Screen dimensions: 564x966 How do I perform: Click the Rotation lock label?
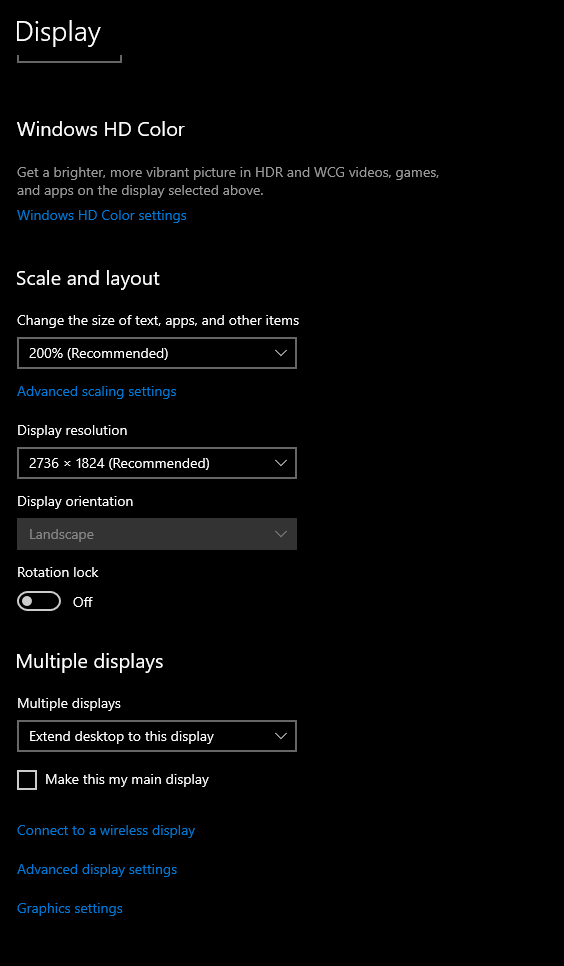point(58,572)
